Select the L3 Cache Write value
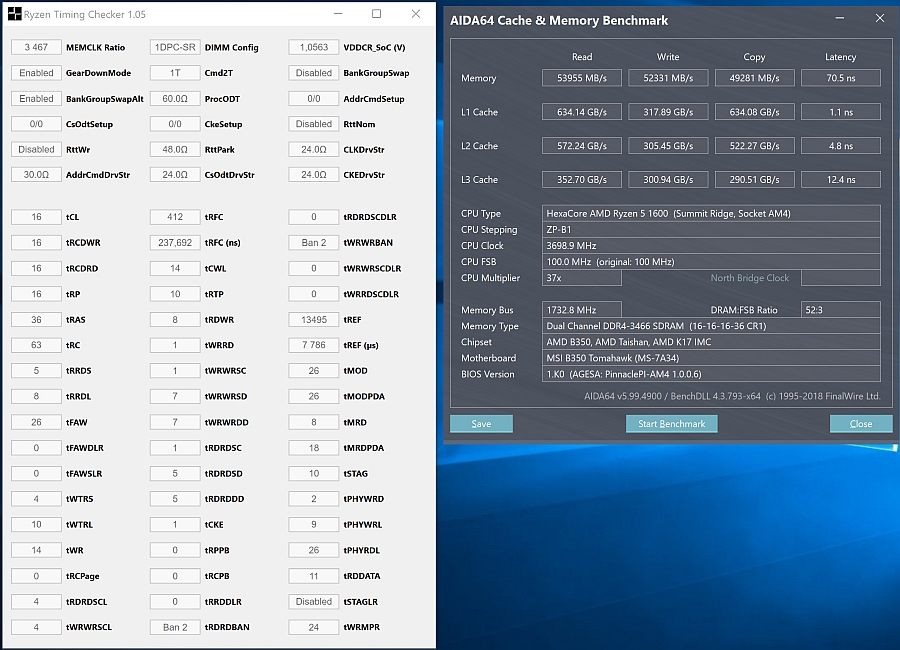The width and height of the screenshot is (900, 650). (668, 180)
